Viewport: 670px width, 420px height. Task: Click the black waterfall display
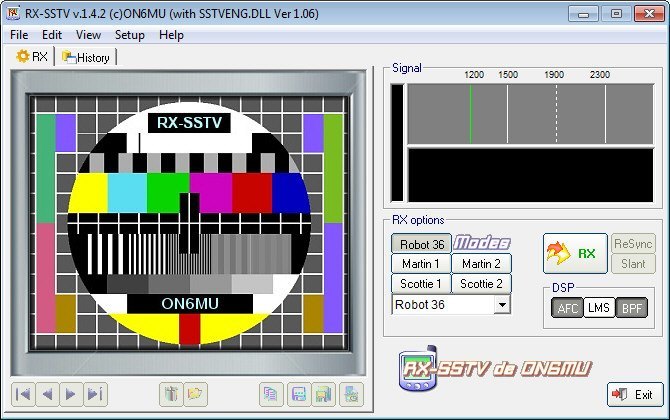point(530,175)
